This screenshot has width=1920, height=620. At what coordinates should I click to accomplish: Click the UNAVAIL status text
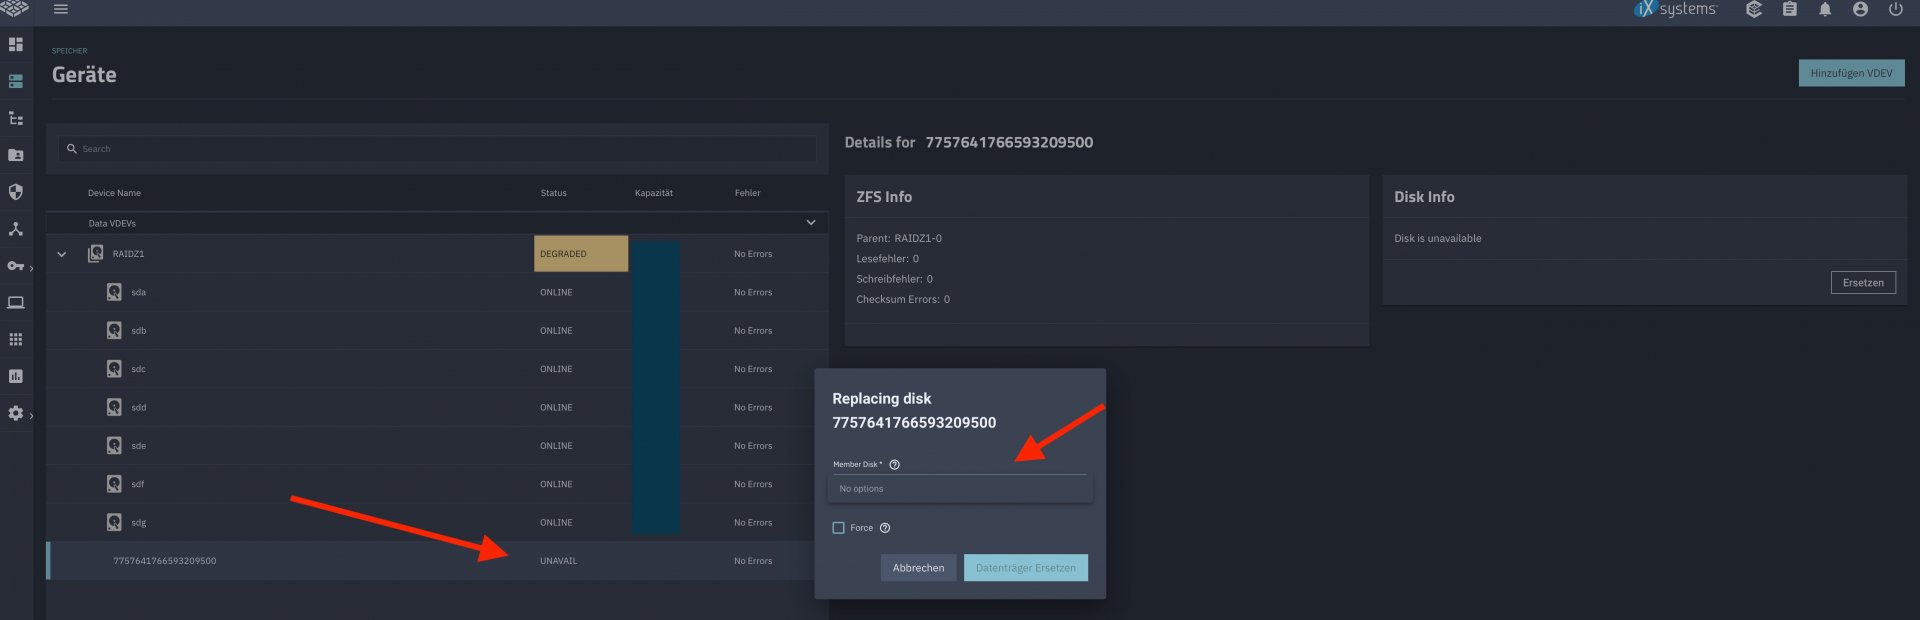(558, 561)
